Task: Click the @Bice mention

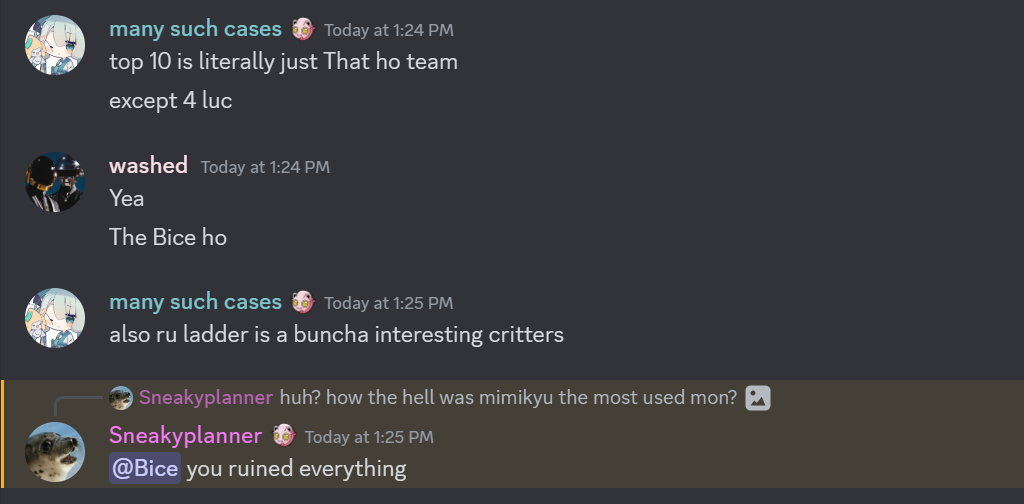Action: [145, 468]
